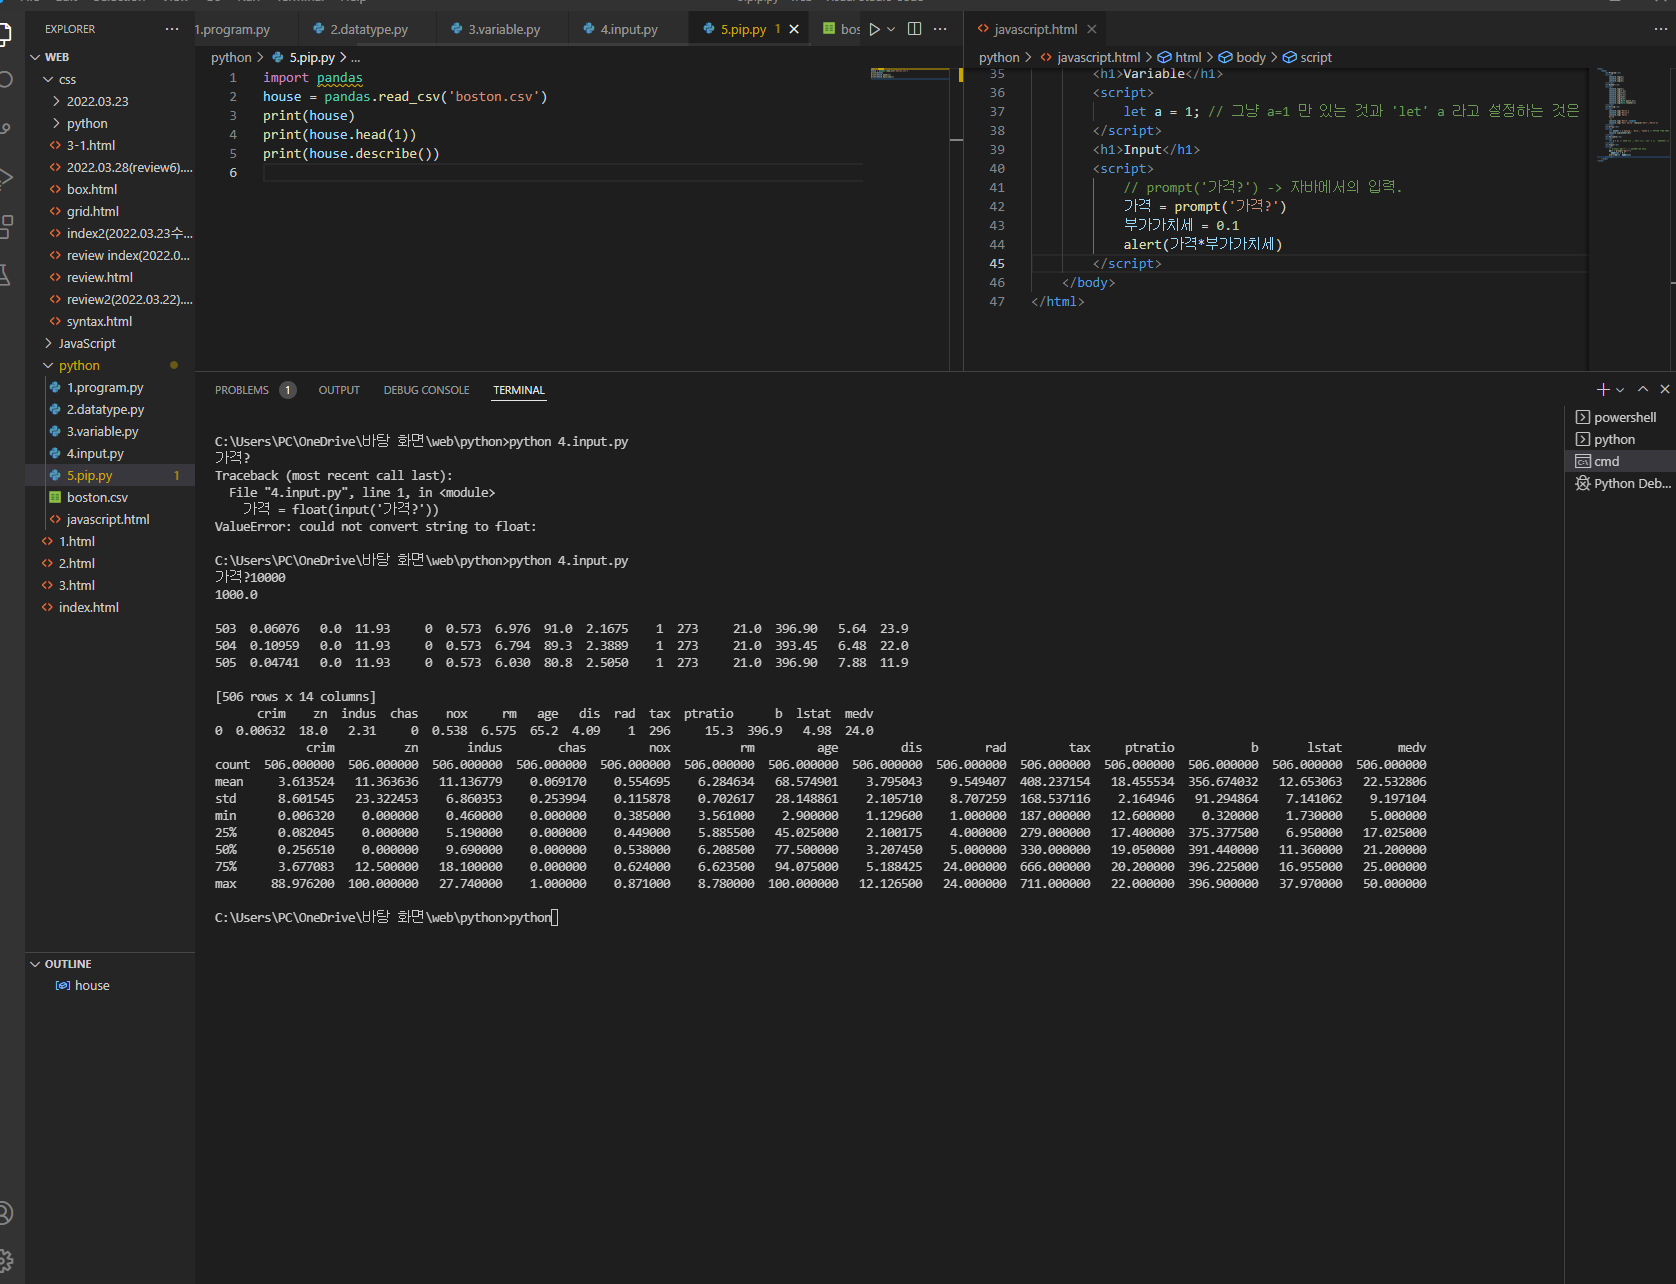Switch to the 4.input.py editor tab
This screenshot has height=1284, width=1676.
(x=629, y=29)
